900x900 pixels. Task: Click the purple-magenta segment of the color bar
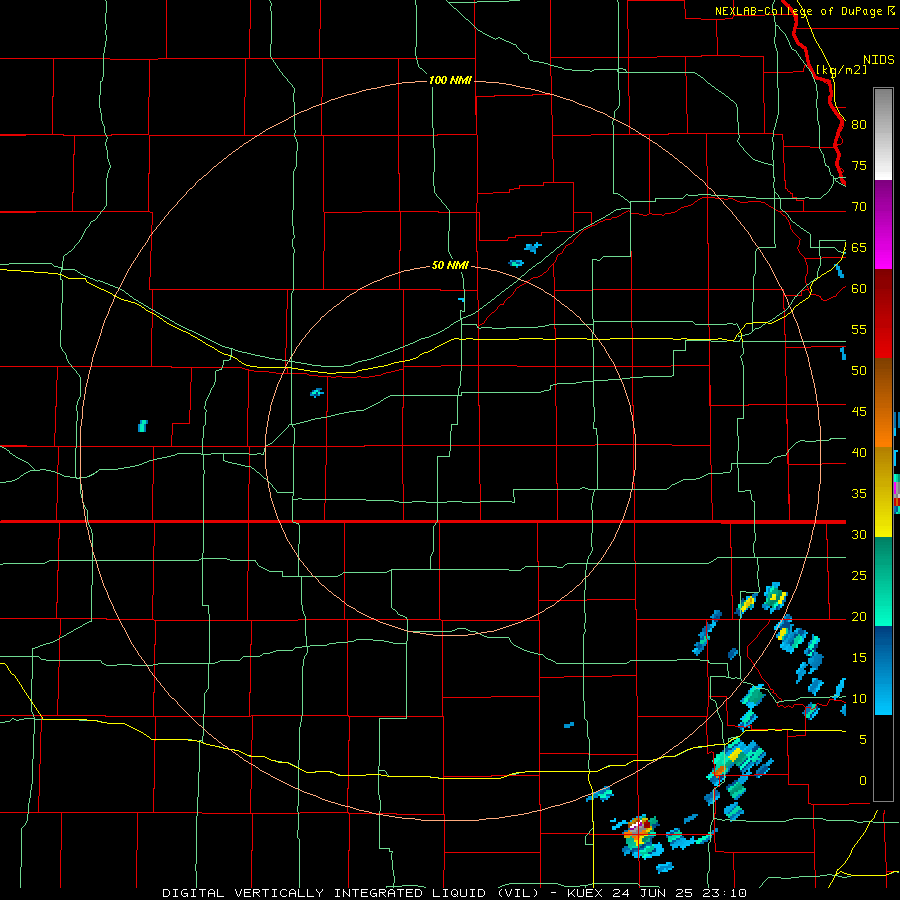tap(883, 225)
